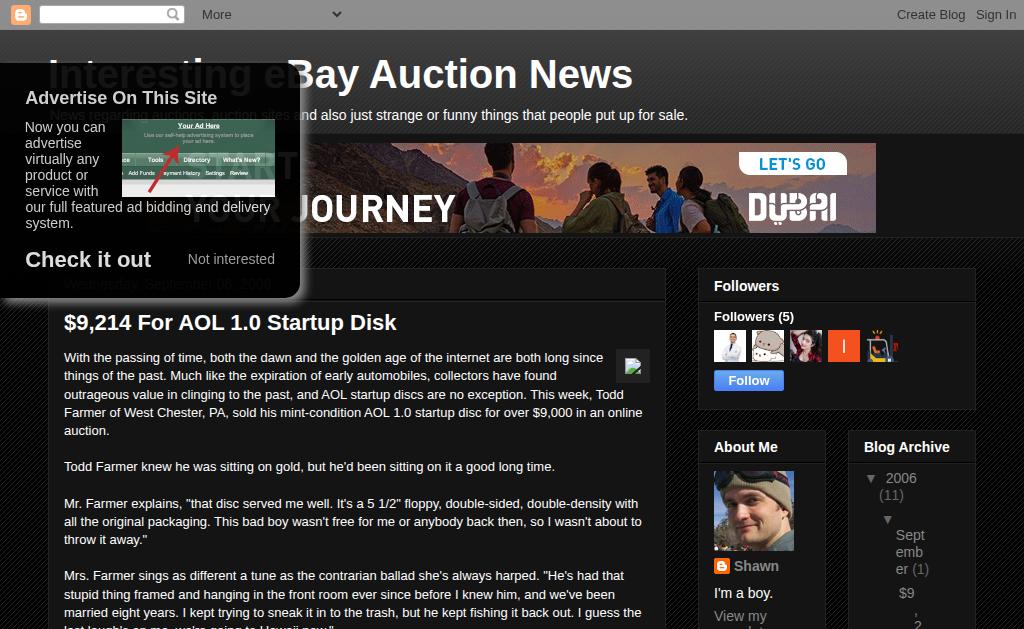Click the More menu chevron arrow
This screenshot has width=1024, height=629.
coord(336,14)
